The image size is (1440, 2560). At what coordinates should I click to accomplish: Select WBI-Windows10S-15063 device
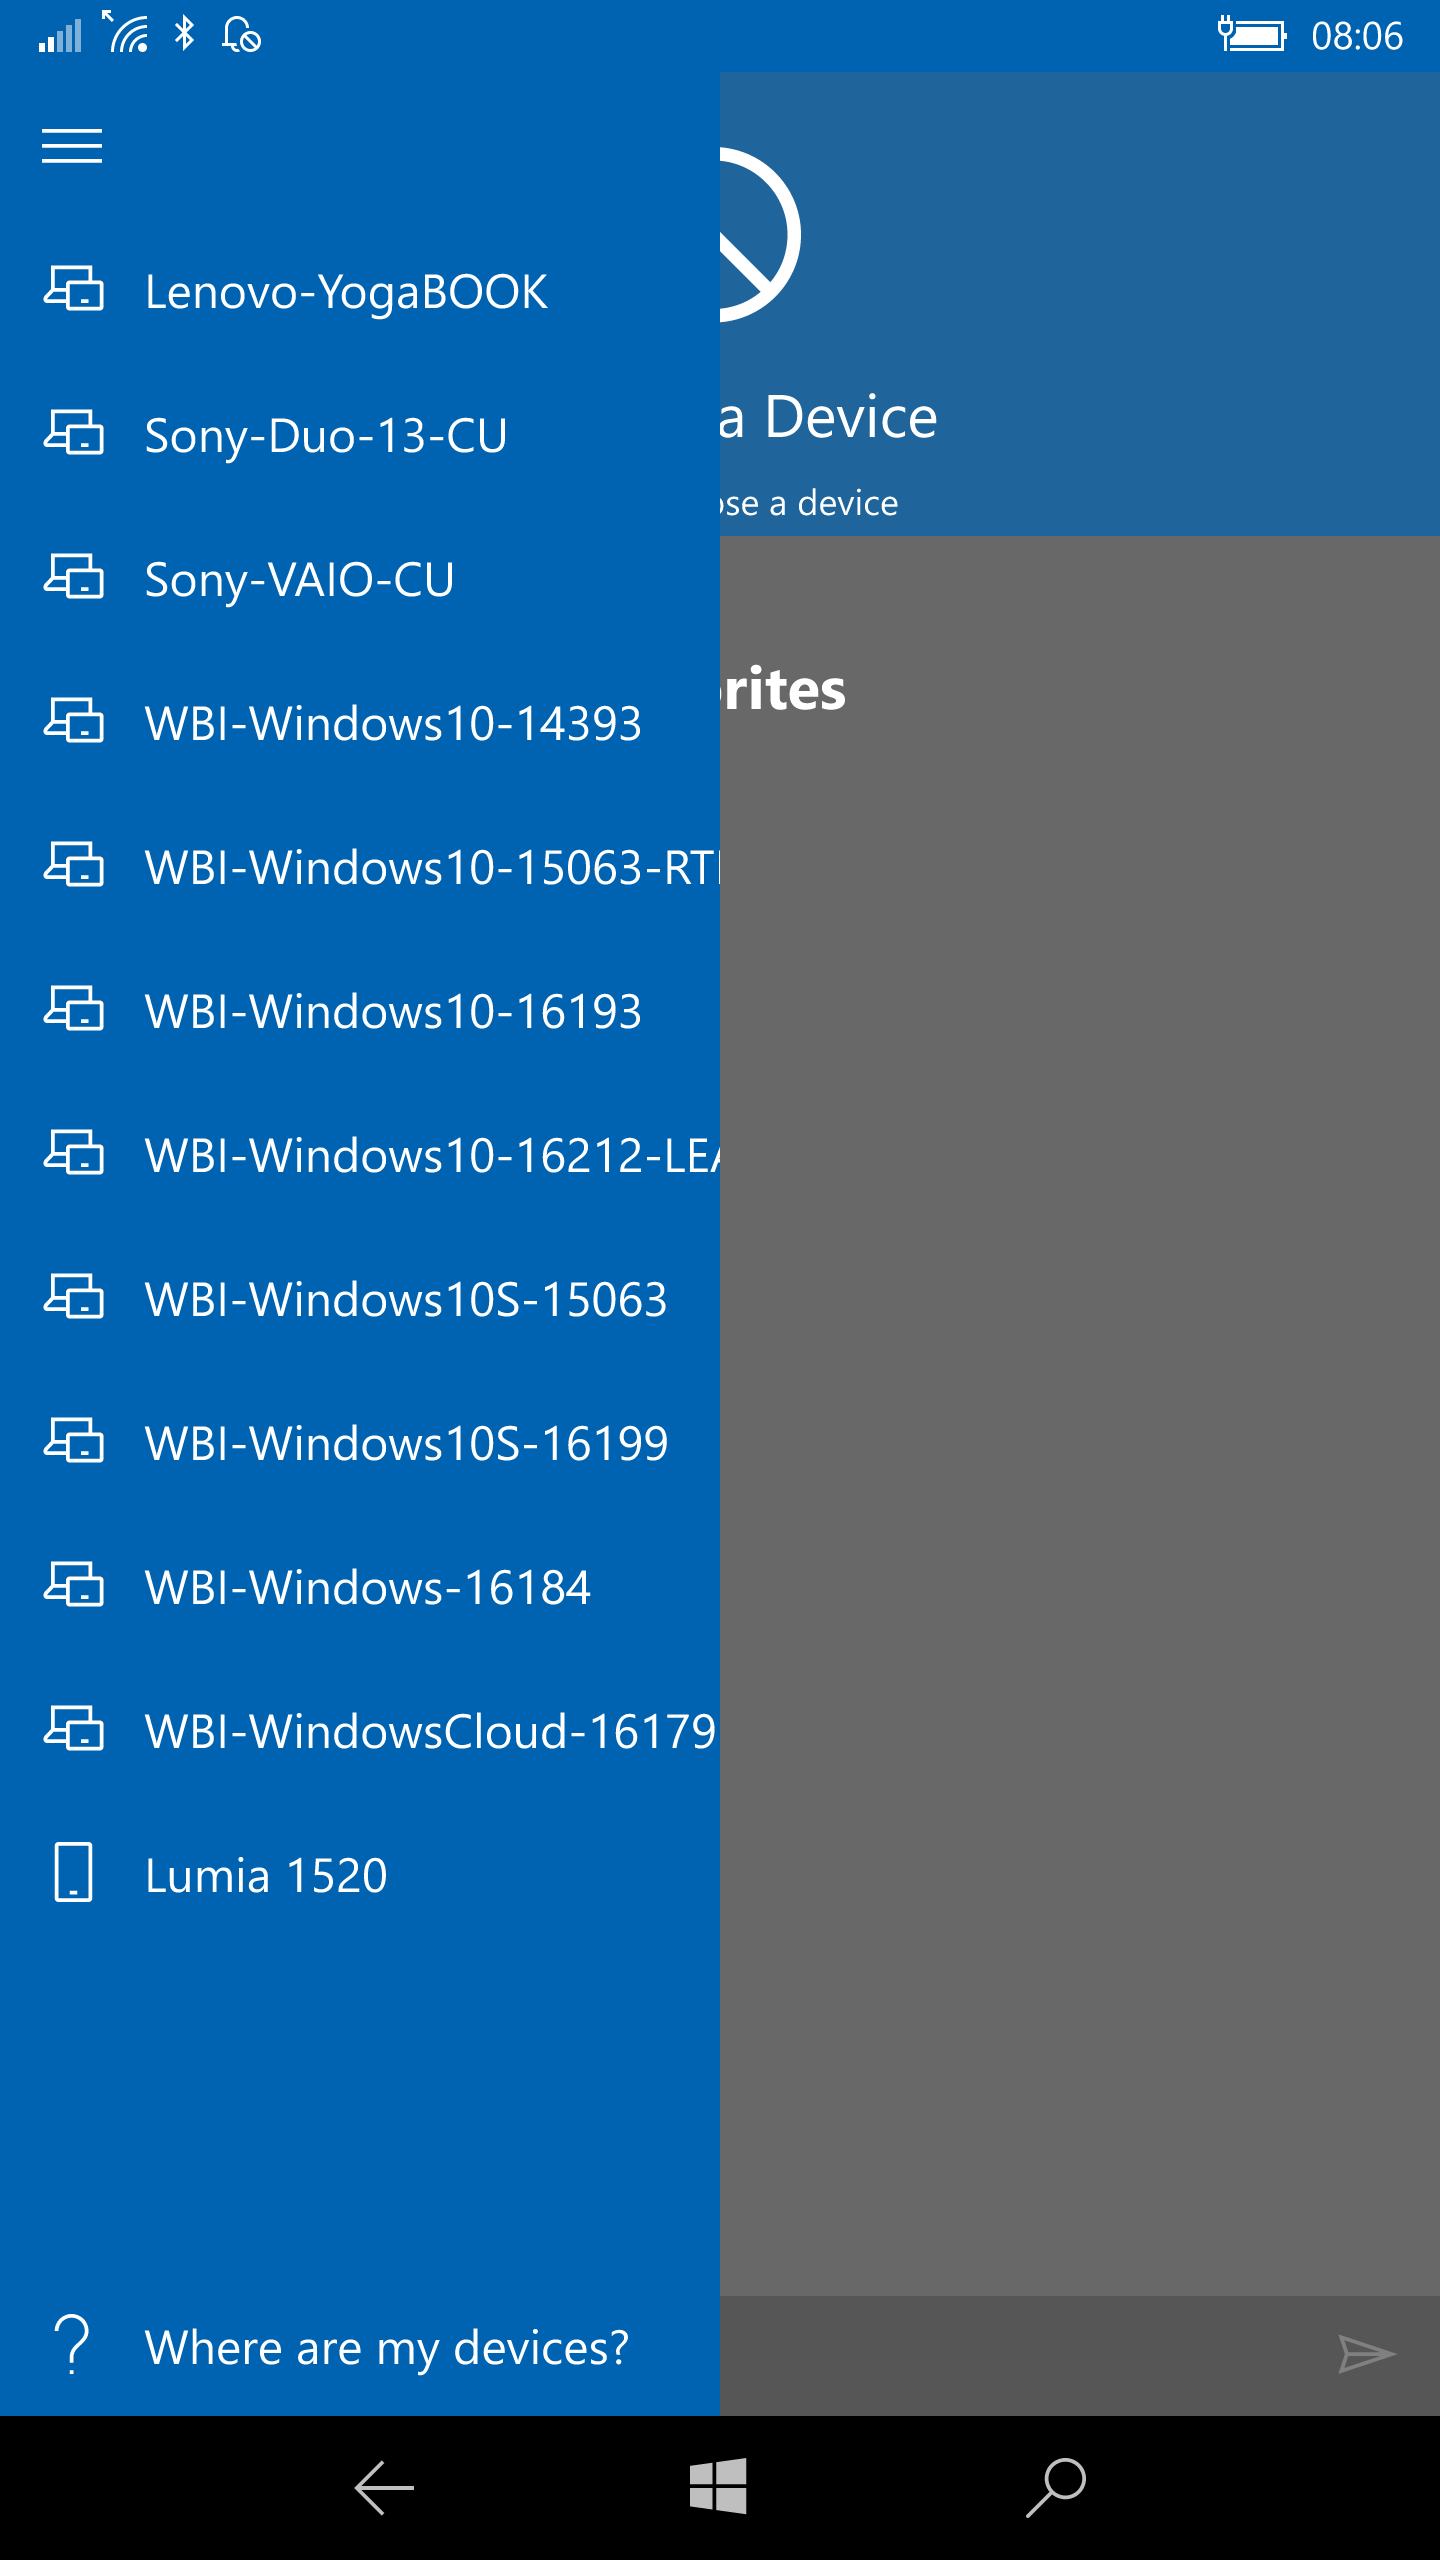[360, 1299]
